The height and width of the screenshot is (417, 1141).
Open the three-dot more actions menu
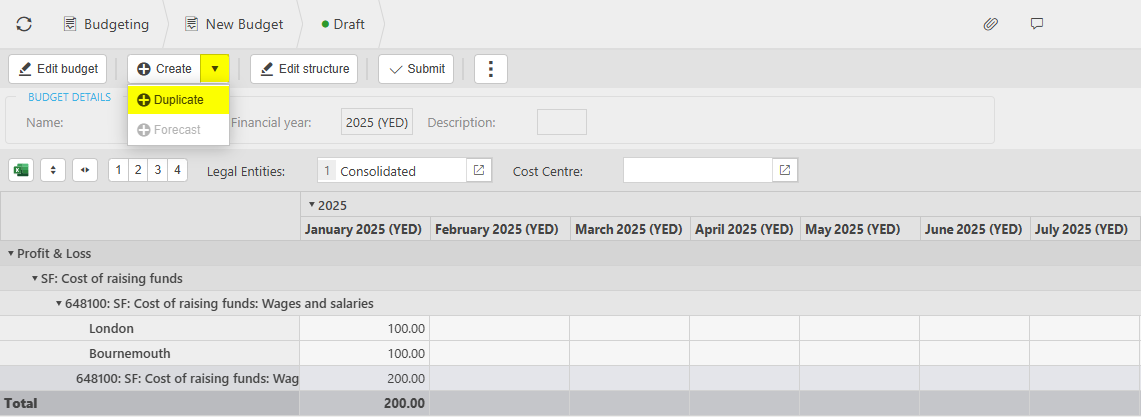(x=490, y=69)
